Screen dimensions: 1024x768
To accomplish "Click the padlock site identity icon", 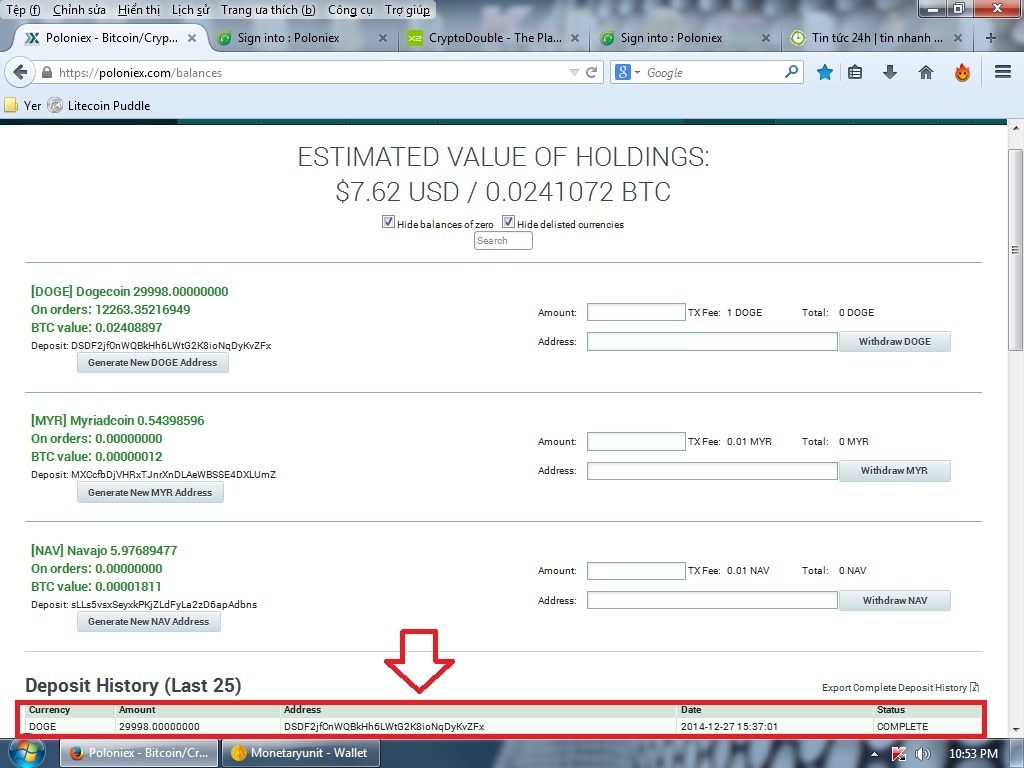I will click(46, 72).
